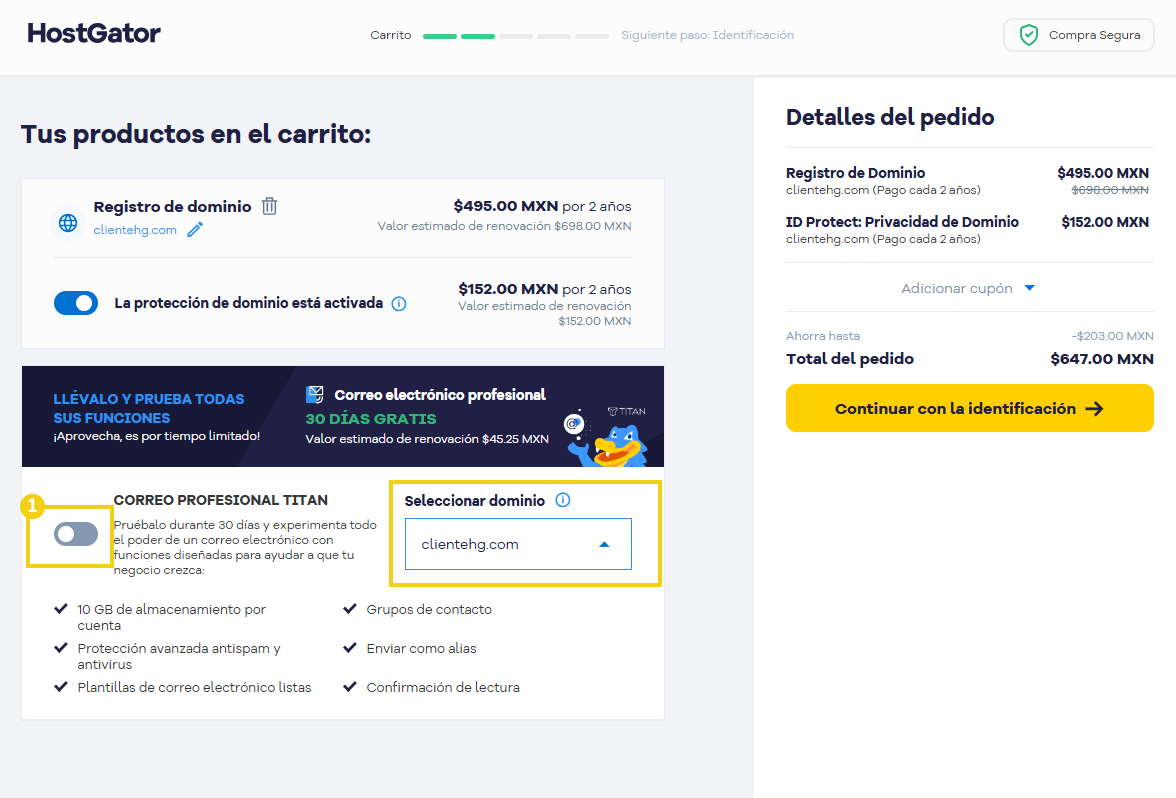Click Total del pedido $647.00 MXN amount
This screenshot has height=798, width=1176.
click(x=1102, y=358)
